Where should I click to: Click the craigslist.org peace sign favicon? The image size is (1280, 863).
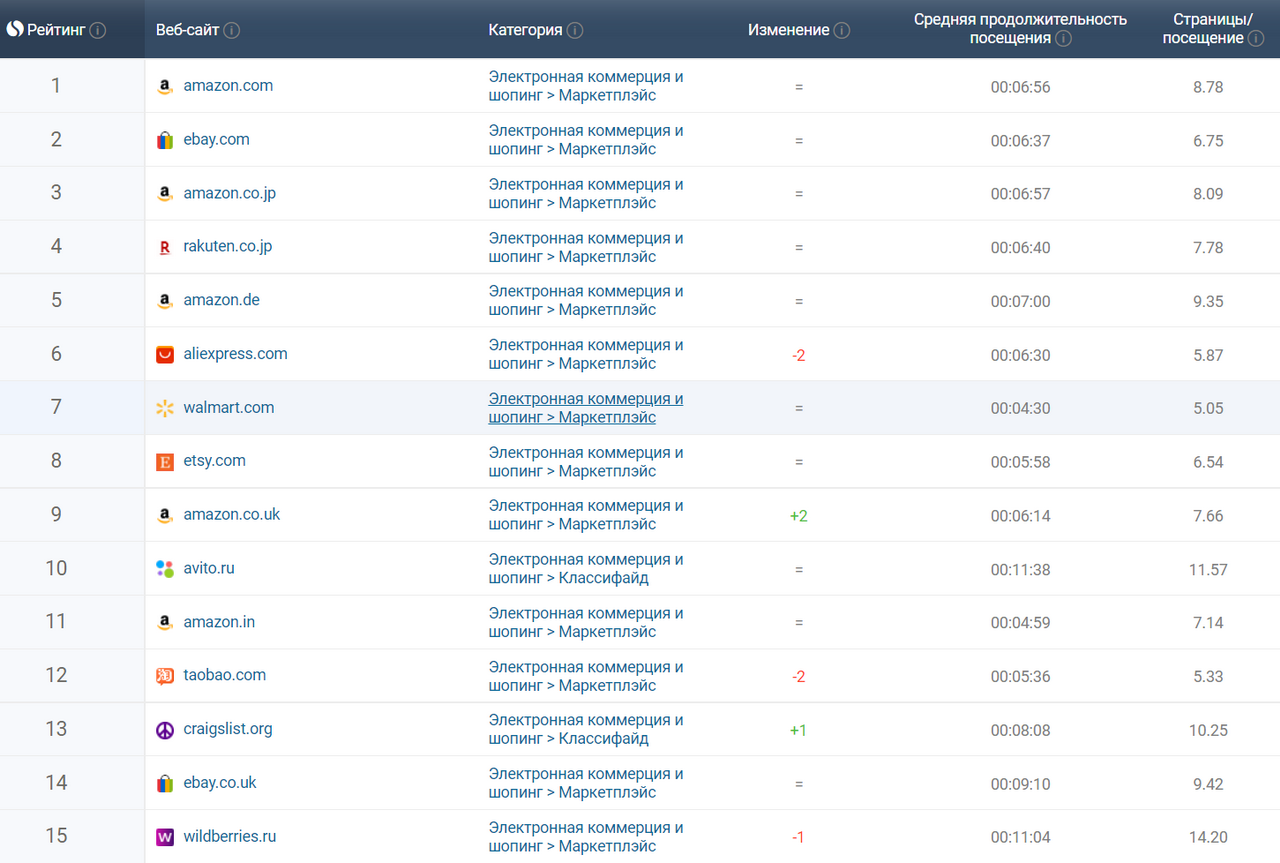165,730
